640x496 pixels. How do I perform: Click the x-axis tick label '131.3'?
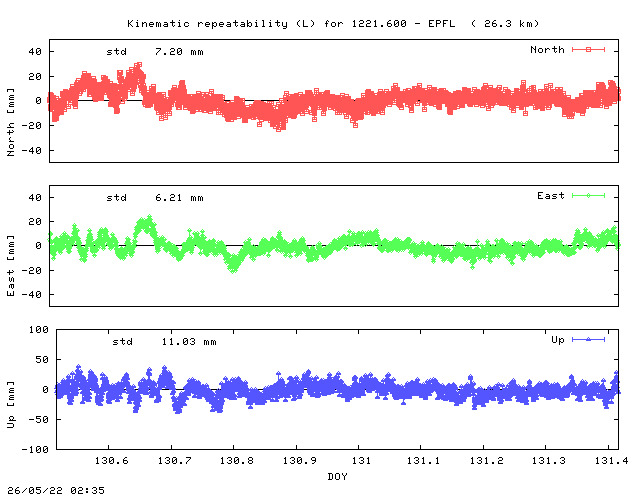point(549,460)
